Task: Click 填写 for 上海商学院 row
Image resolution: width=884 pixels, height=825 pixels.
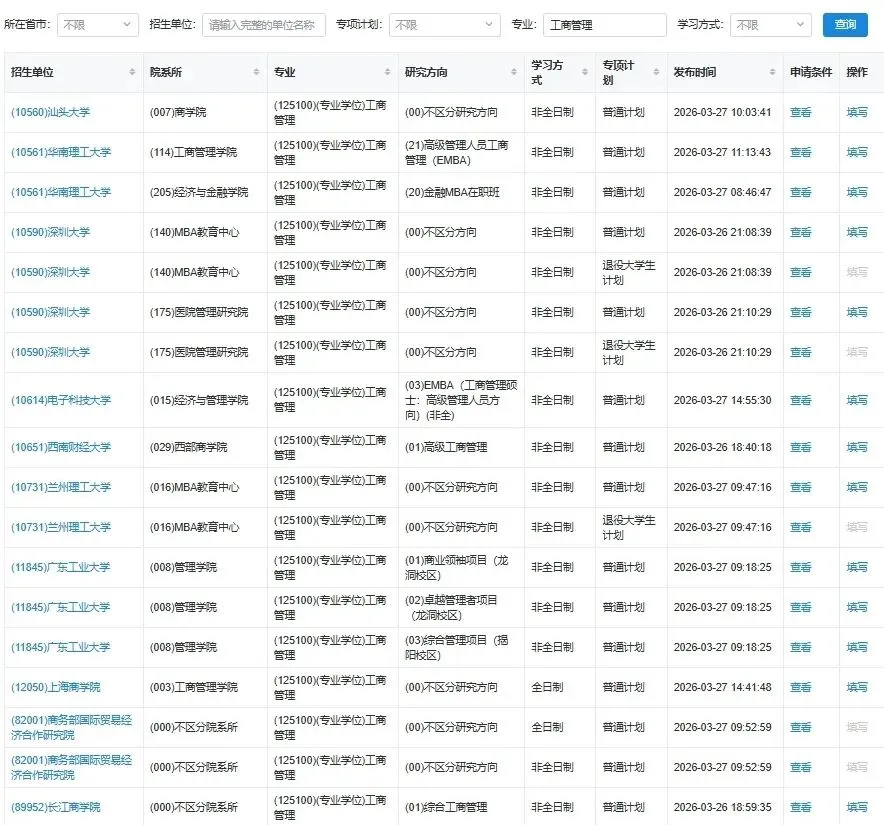Action: (x=857, y=687)
